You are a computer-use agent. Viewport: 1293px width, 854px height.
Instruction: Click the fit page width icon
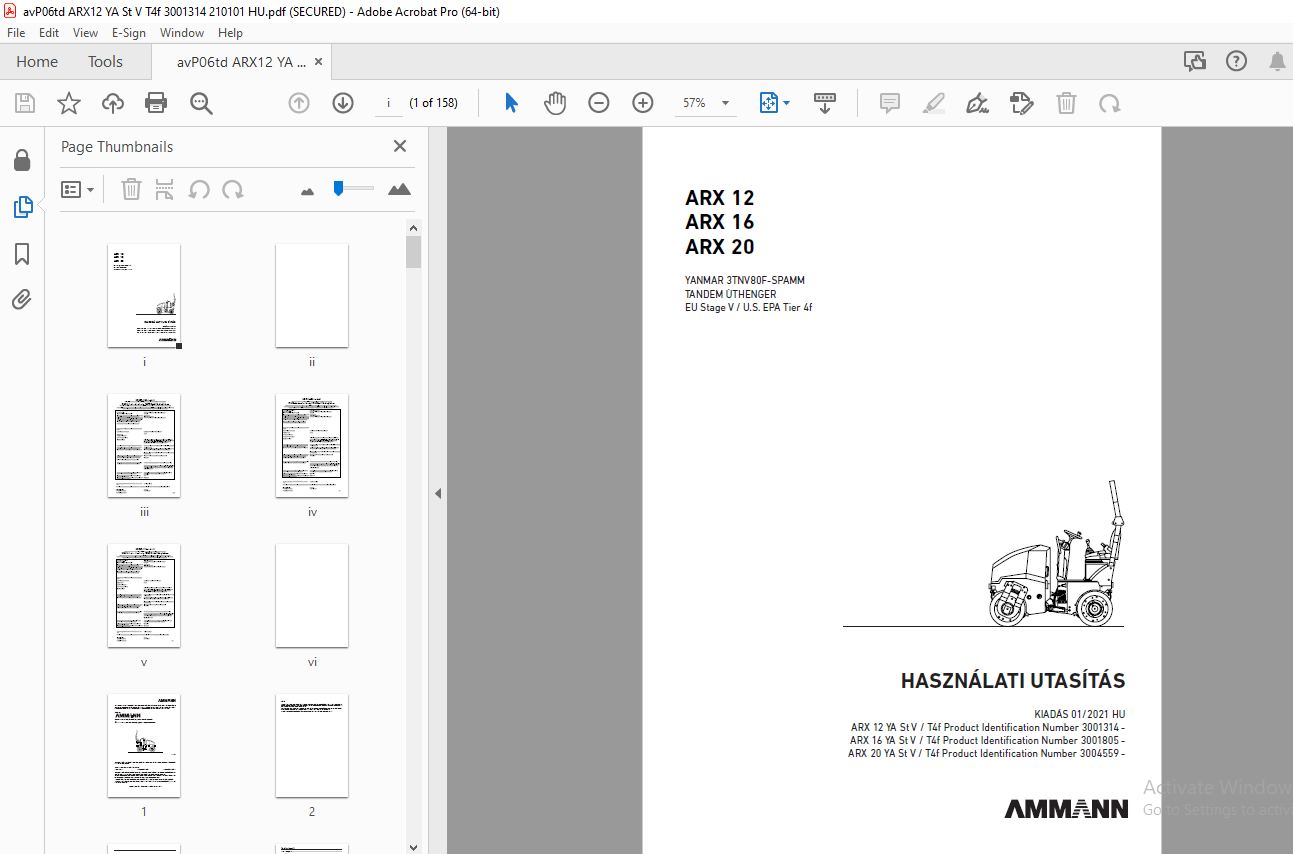point(769,103)
